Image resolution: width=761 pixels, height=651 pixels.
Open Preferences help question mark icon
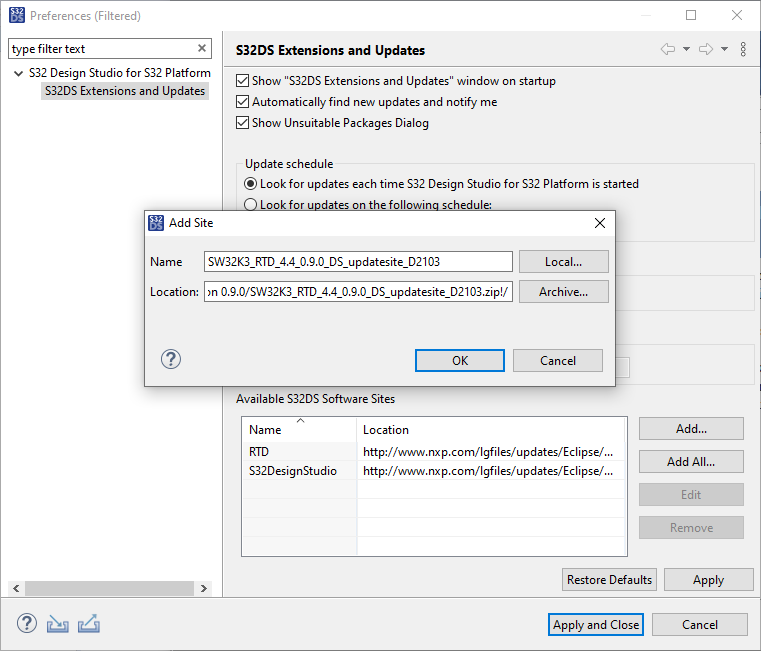27,623
